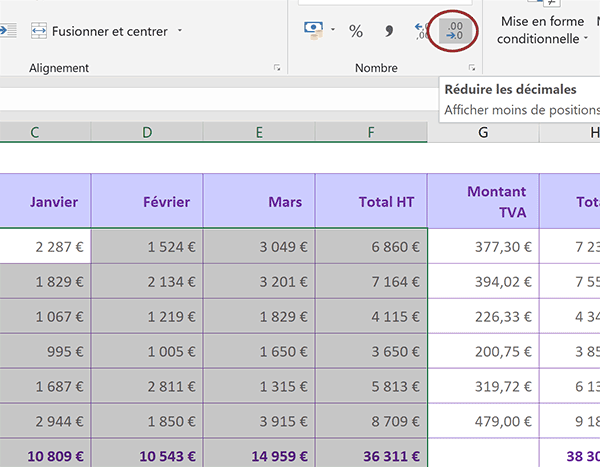
Task: Click cell containing 1 219 €
Action: pyautogui.click(x=147, y=316)
